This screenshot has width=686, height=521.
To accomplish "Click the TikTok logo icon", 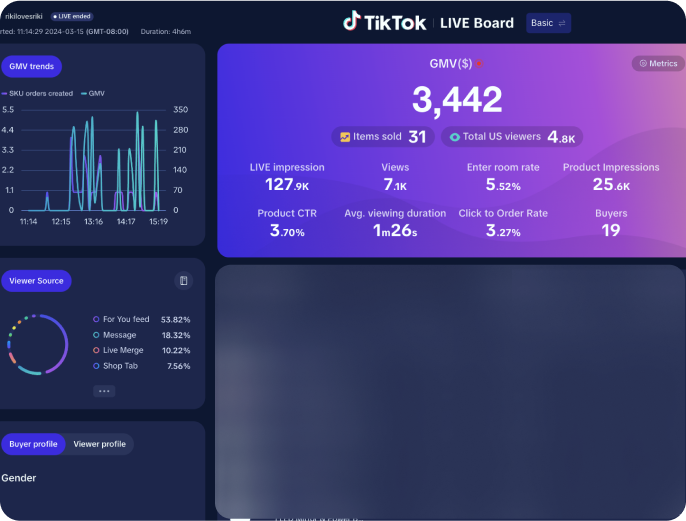I will 351,21.
